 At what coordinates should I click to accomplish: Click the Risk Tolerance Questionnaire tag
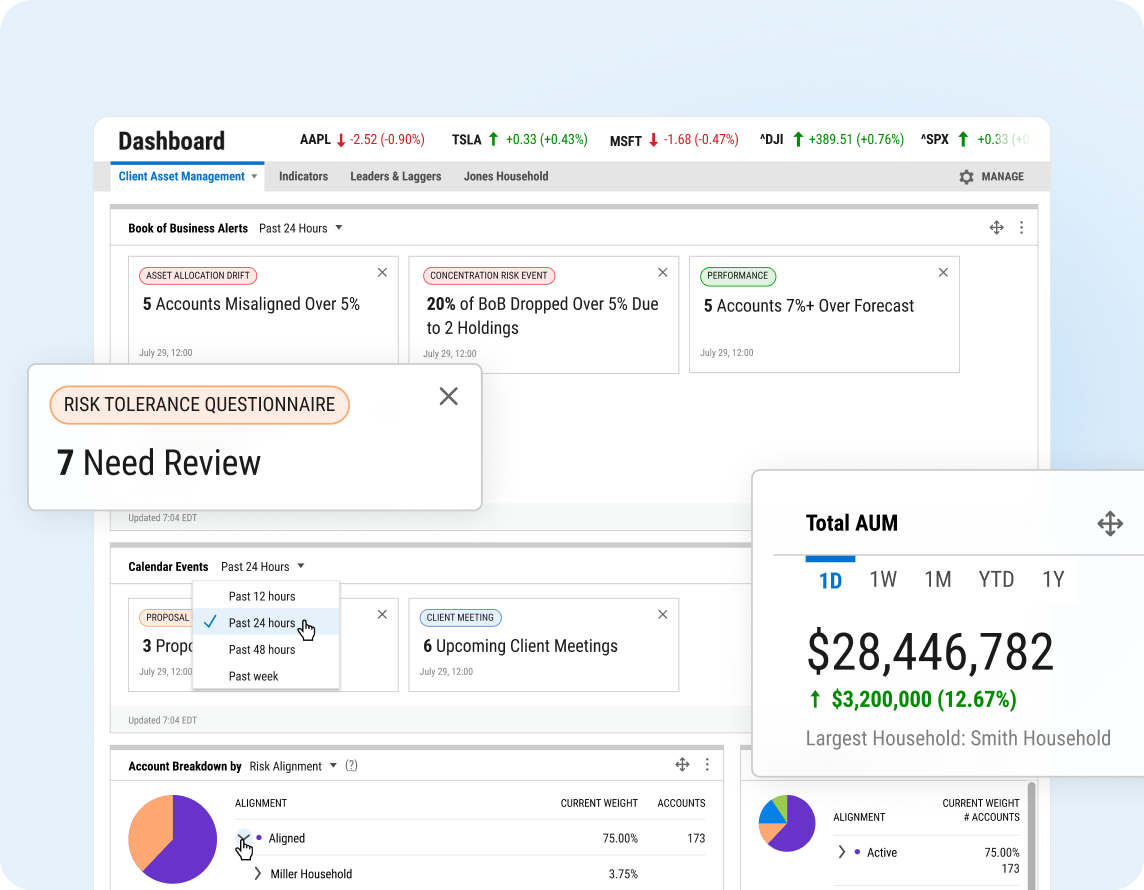(199, 405)
